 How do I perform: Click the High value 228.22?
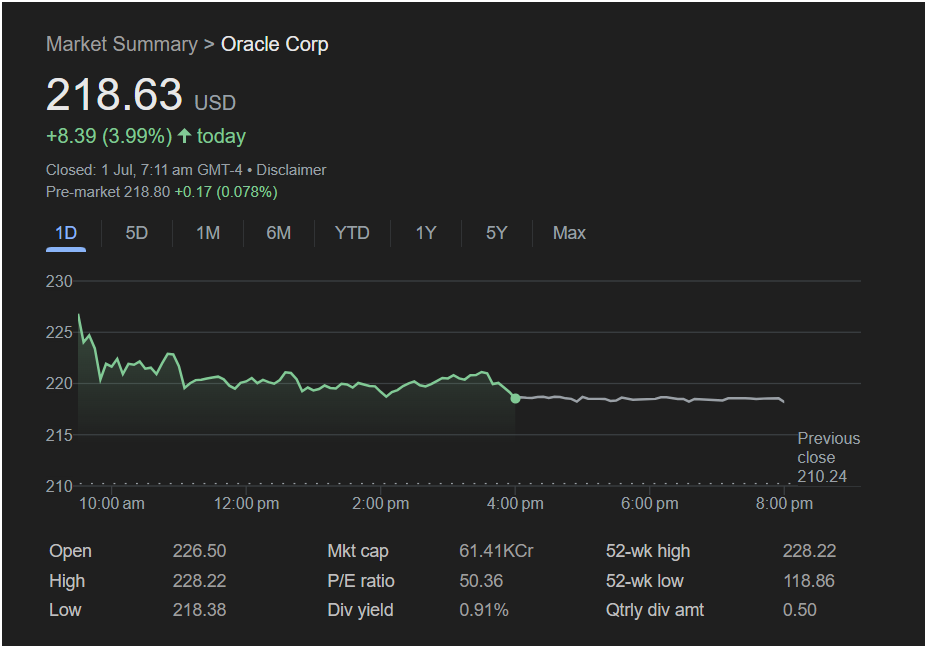coord(199,581)
